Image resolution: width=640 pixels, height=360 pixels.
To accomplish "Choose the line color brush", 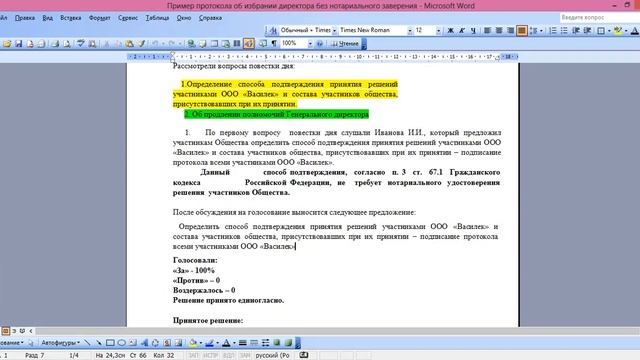I will (x=209, y=343).
